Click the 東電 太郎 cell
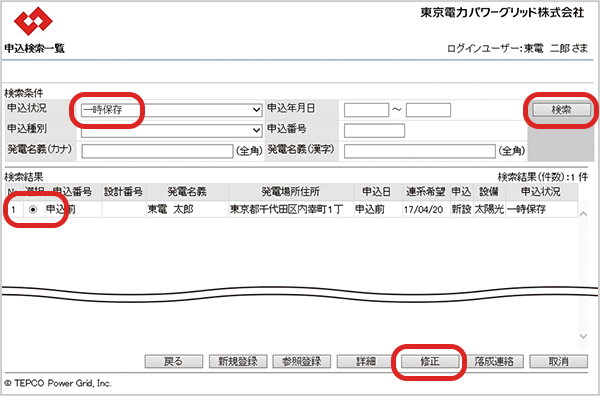Viewport: 600px width, 396px height. pyautogui.click(x=188, y=209)
